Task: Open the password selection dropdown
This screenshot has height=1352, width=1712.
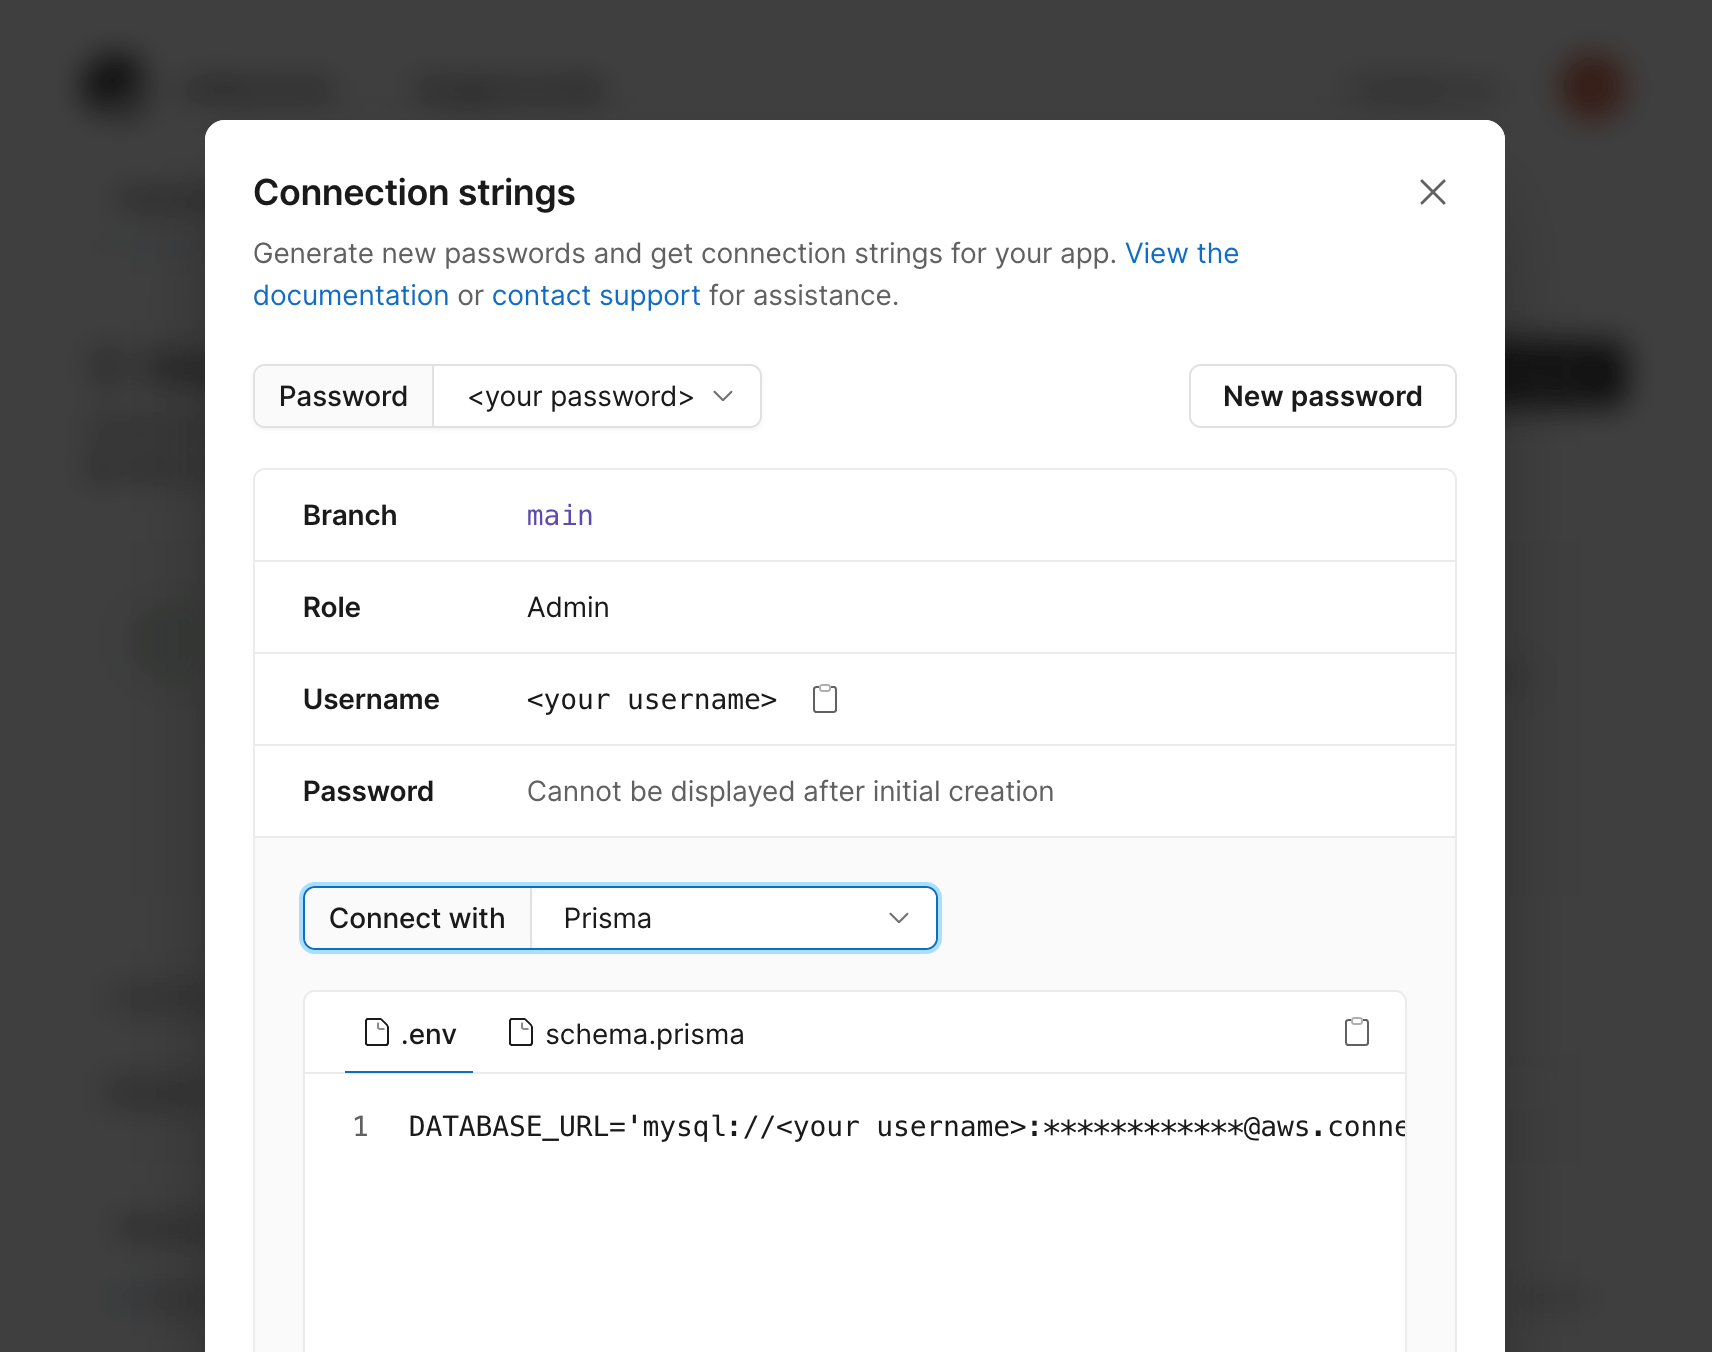Action: [596, 396]
